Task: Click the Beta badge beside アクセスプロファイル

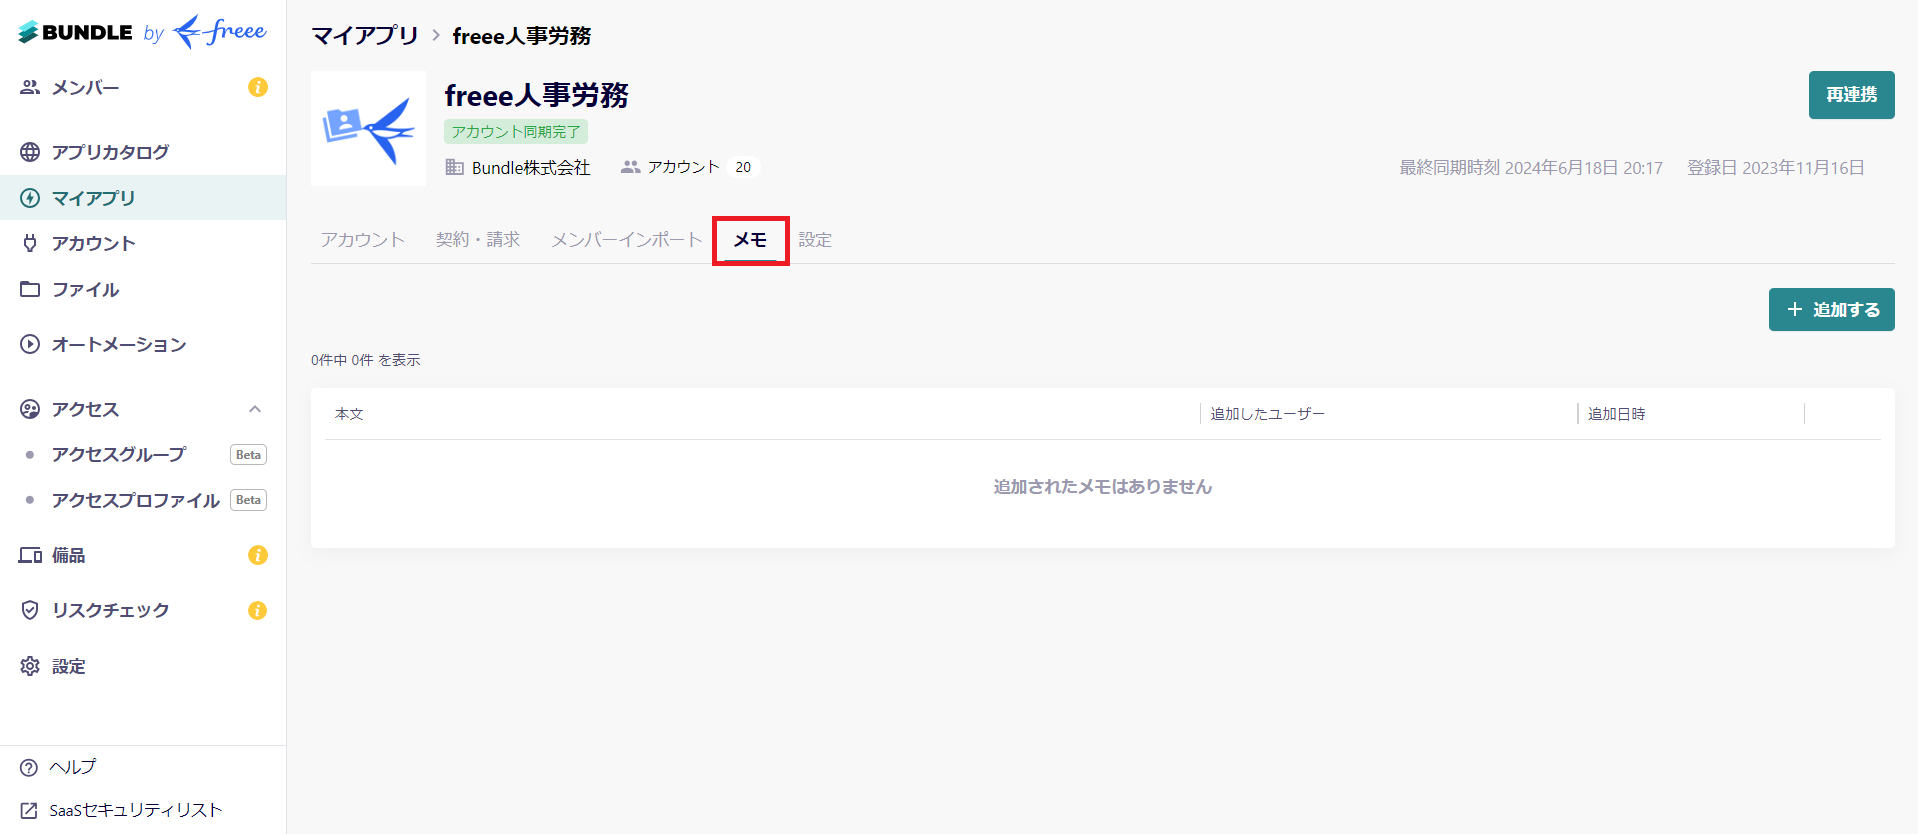Action: pos(248,500)
